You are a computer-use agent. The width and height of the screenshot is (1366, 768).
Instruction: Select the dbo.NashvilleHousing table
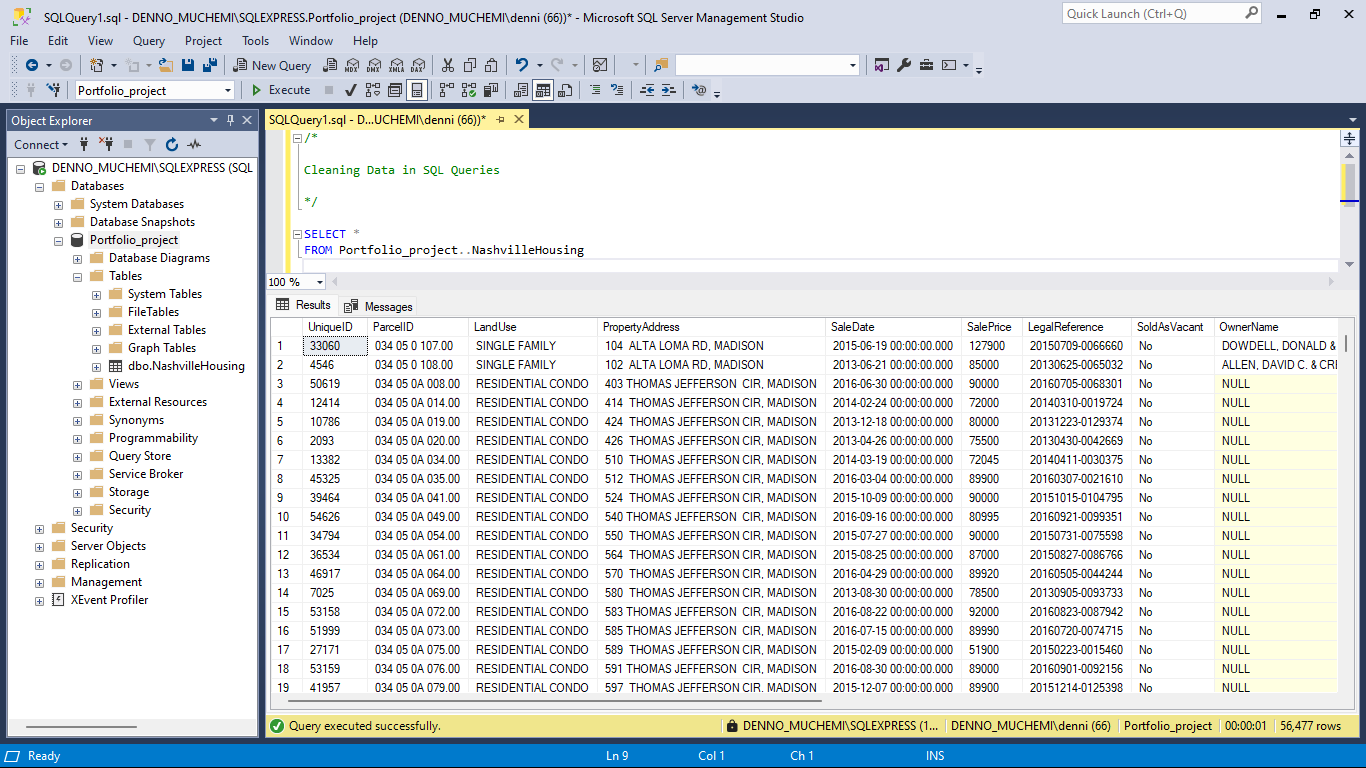point(186,366)
